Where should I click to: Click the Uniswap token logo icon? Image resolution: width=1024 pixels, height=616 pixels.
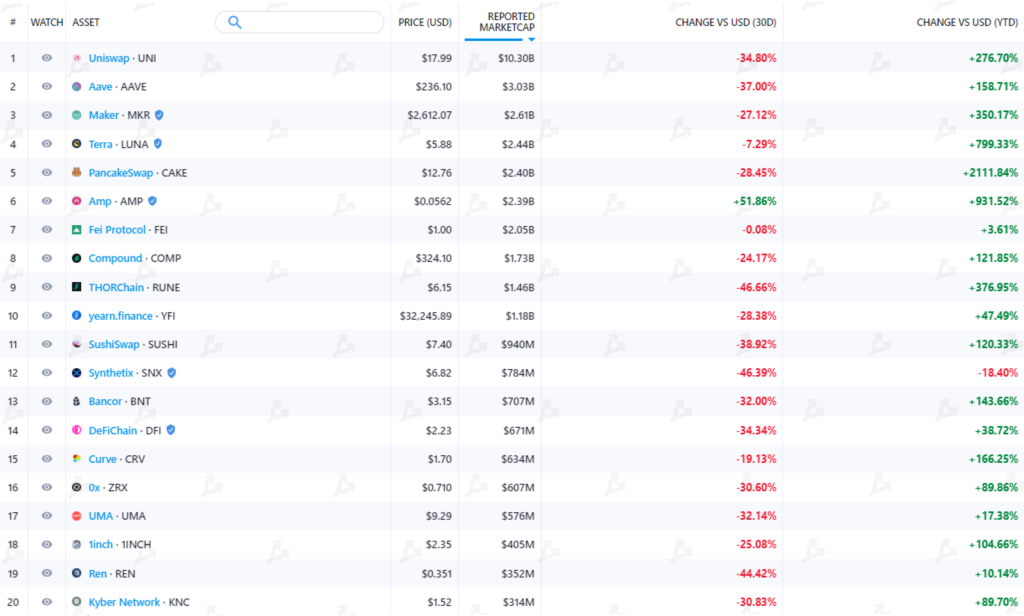point(77,58)
